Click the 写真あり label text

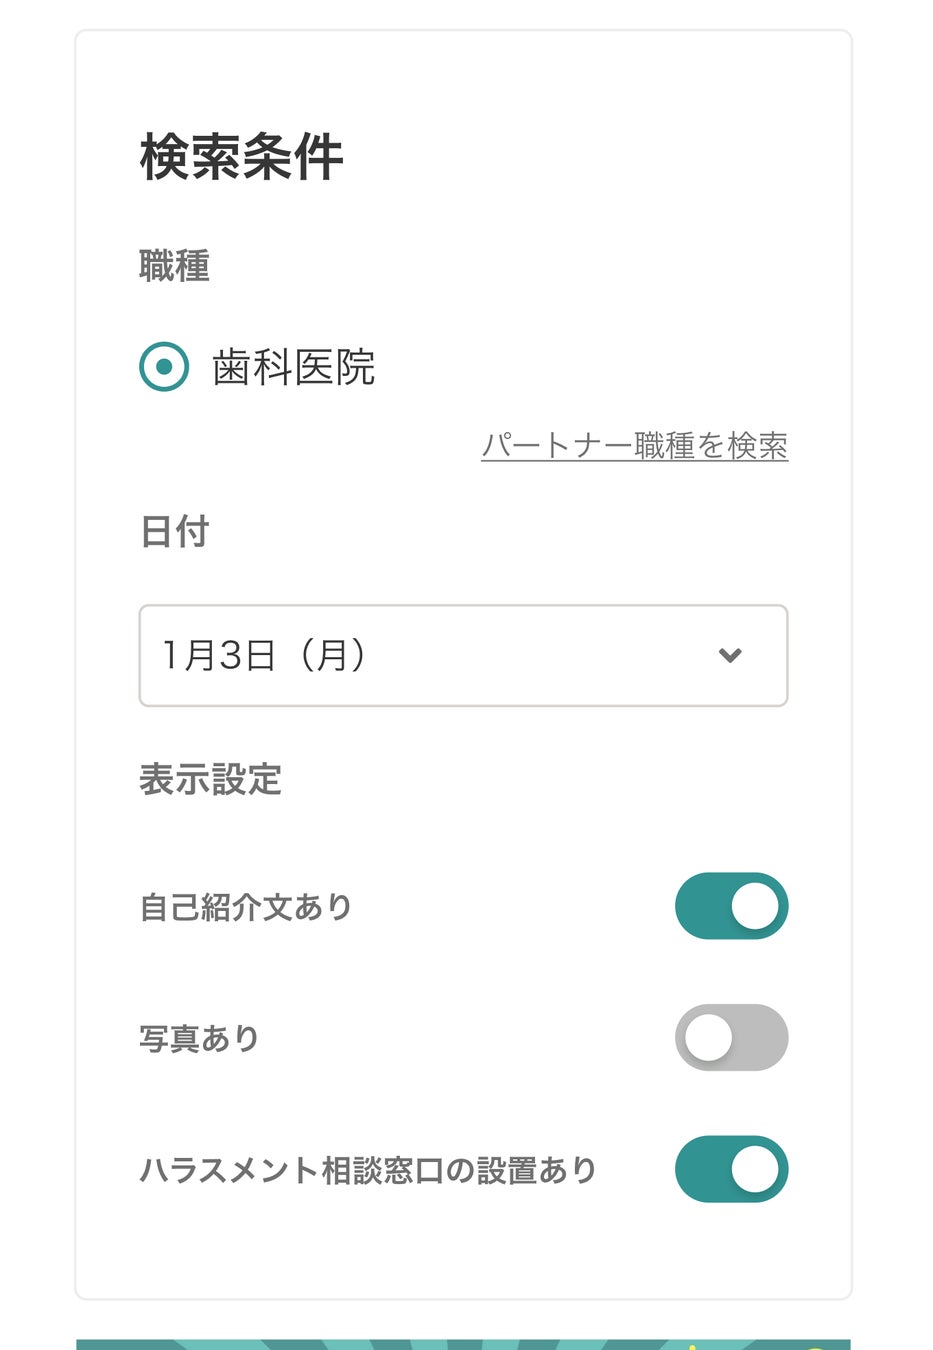pyautogui.click(x=199, y=1038)
